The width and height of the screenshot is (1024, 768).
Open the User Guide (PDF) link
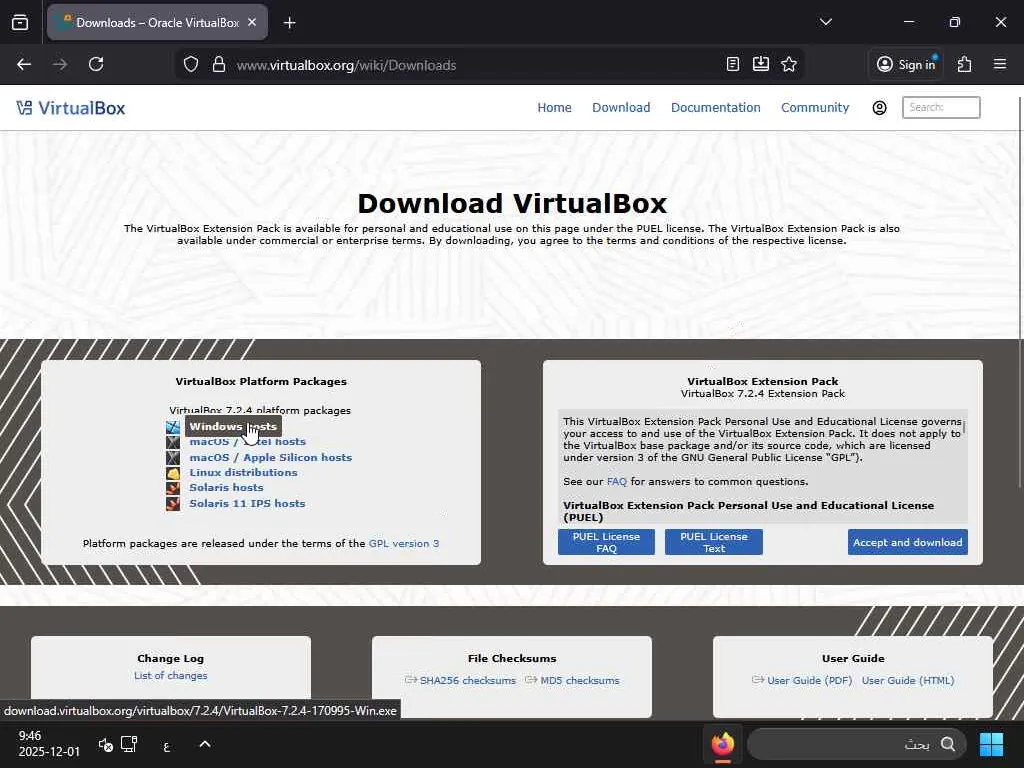[x=809, y=680]
